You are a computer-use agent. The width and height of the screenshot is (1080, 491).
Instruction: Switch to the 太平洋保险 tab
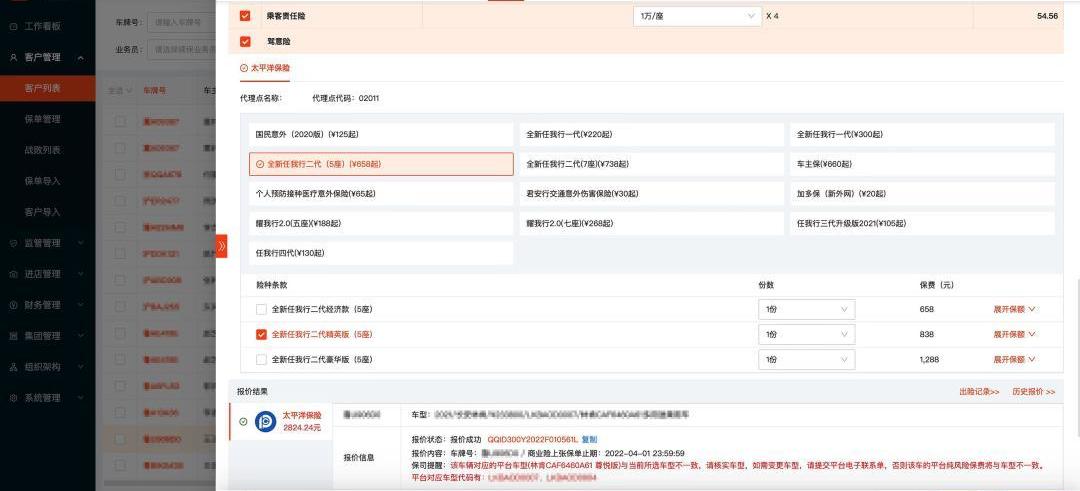point(265,68)
